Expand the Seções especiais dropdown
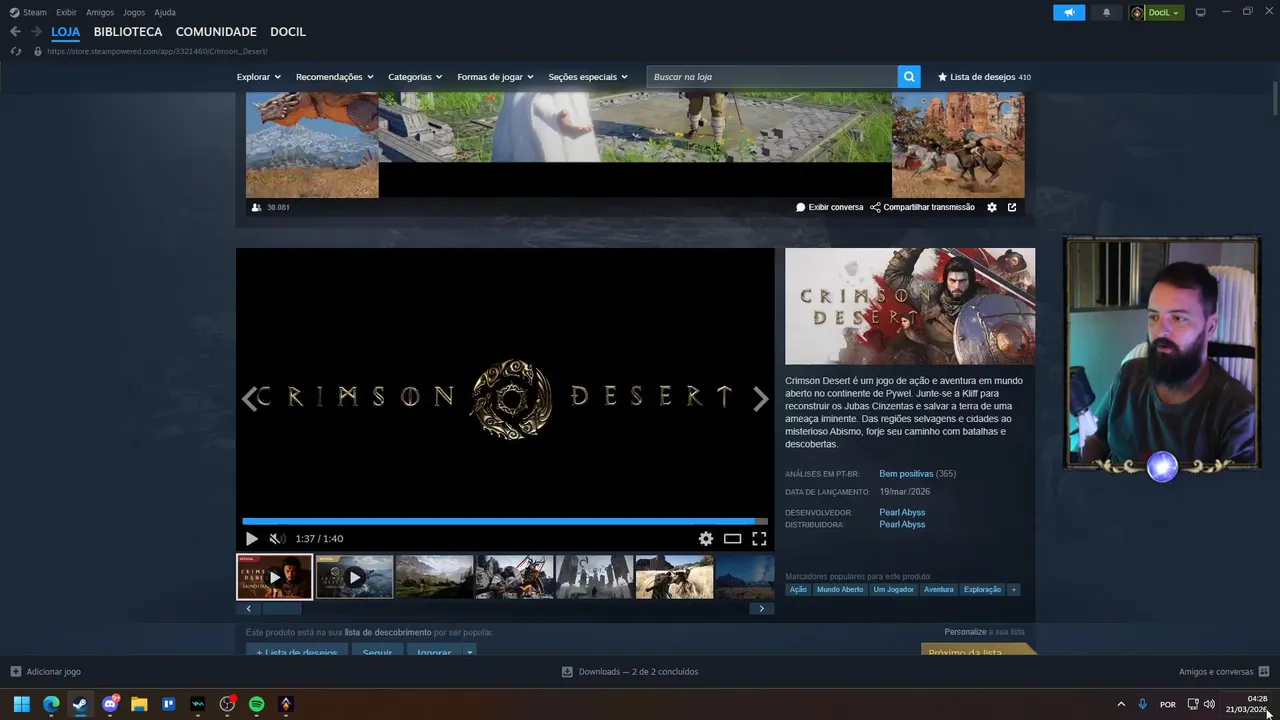This screenshot has width=1280, height=720. coord(588,77)
